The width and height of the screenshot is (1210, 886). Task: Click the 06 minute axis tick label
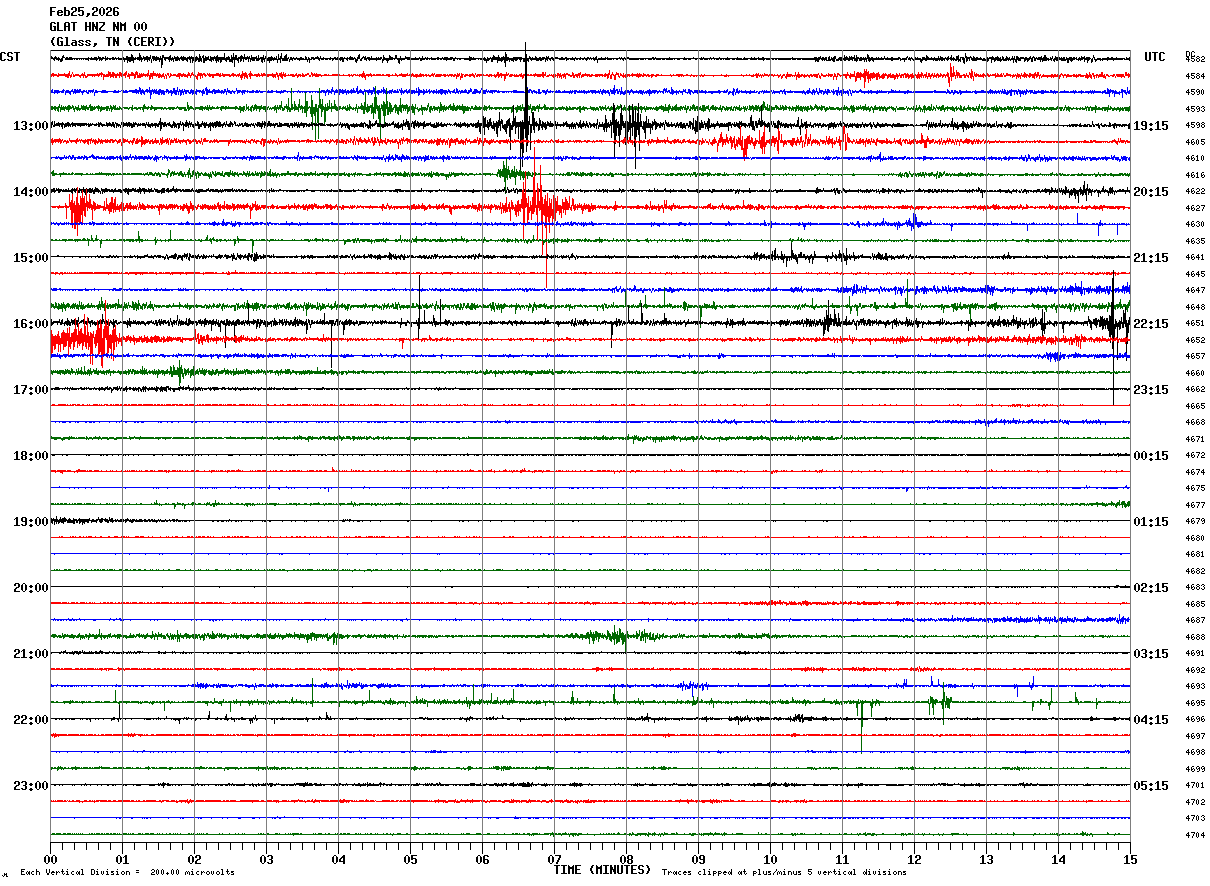click(482, 859)
